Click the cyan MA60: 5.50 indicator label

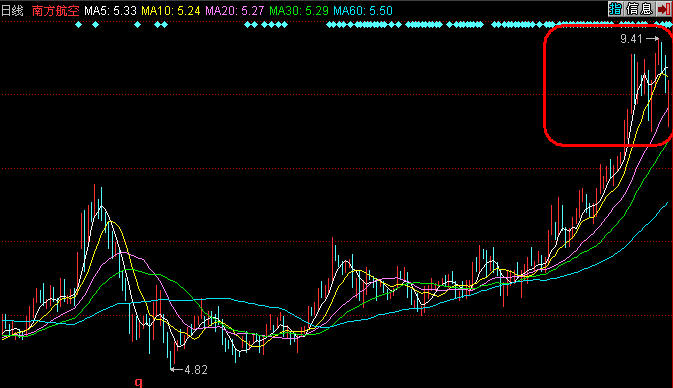click(x=363, y=11)
